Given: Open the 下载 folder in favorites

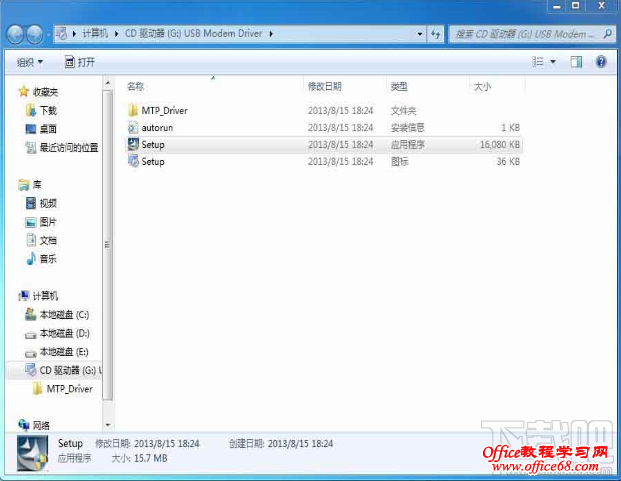Looking at the screenshot, I should [x=42, y=110].
